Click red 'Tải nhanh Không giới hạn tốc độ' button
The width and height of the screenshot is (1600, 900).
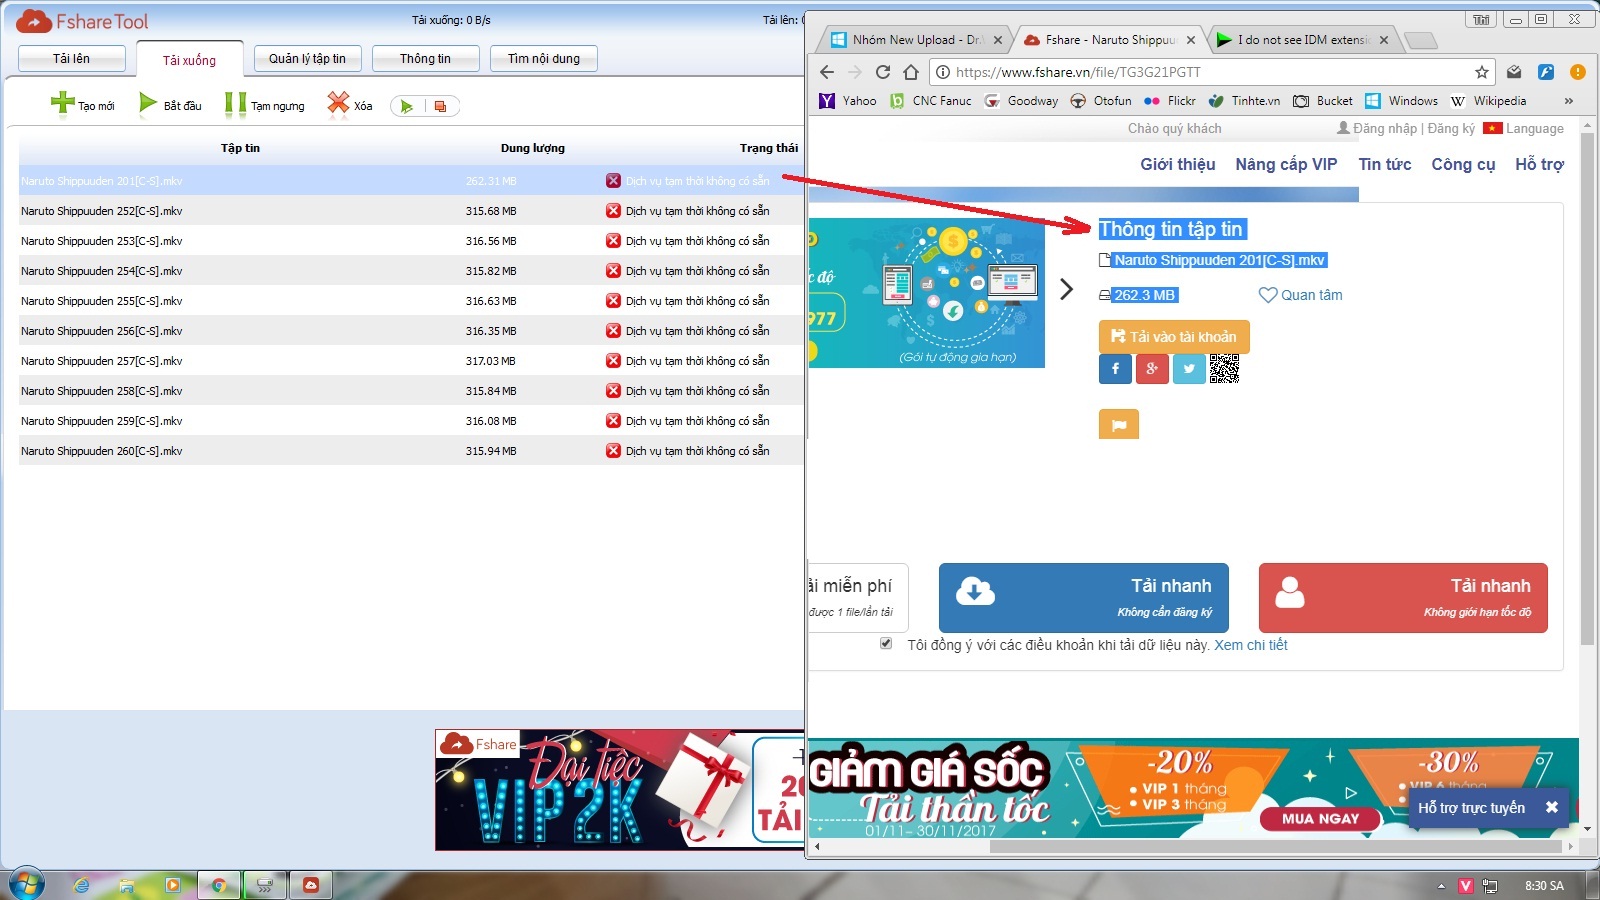[1403, 598]
